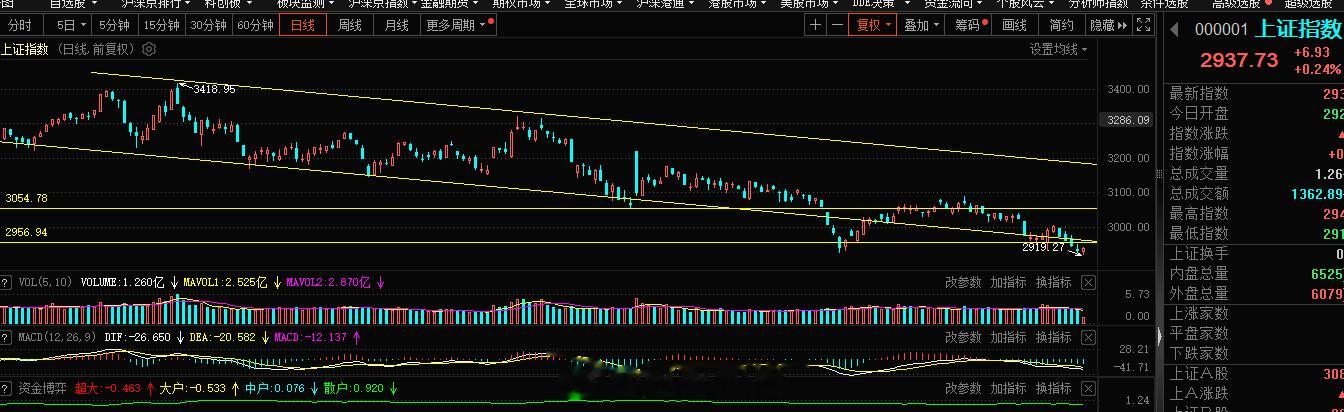Open chart settings gear next to 上证指数
Viewport: 1344px width, 412px height.
click(x=150, y=48)
